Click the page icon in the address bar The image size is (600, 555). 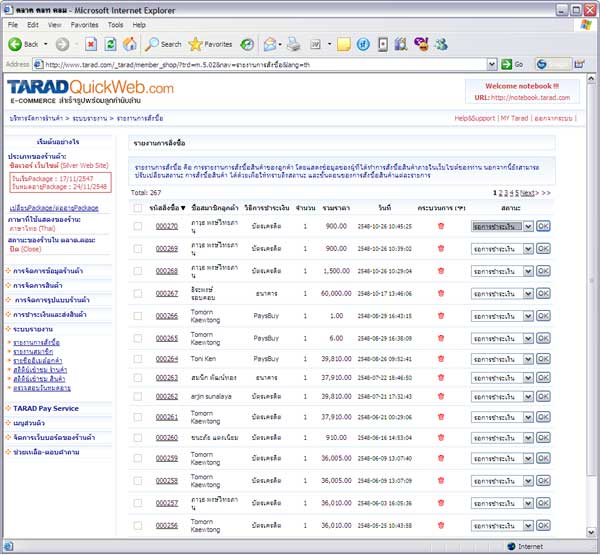[x=38, y=64]
